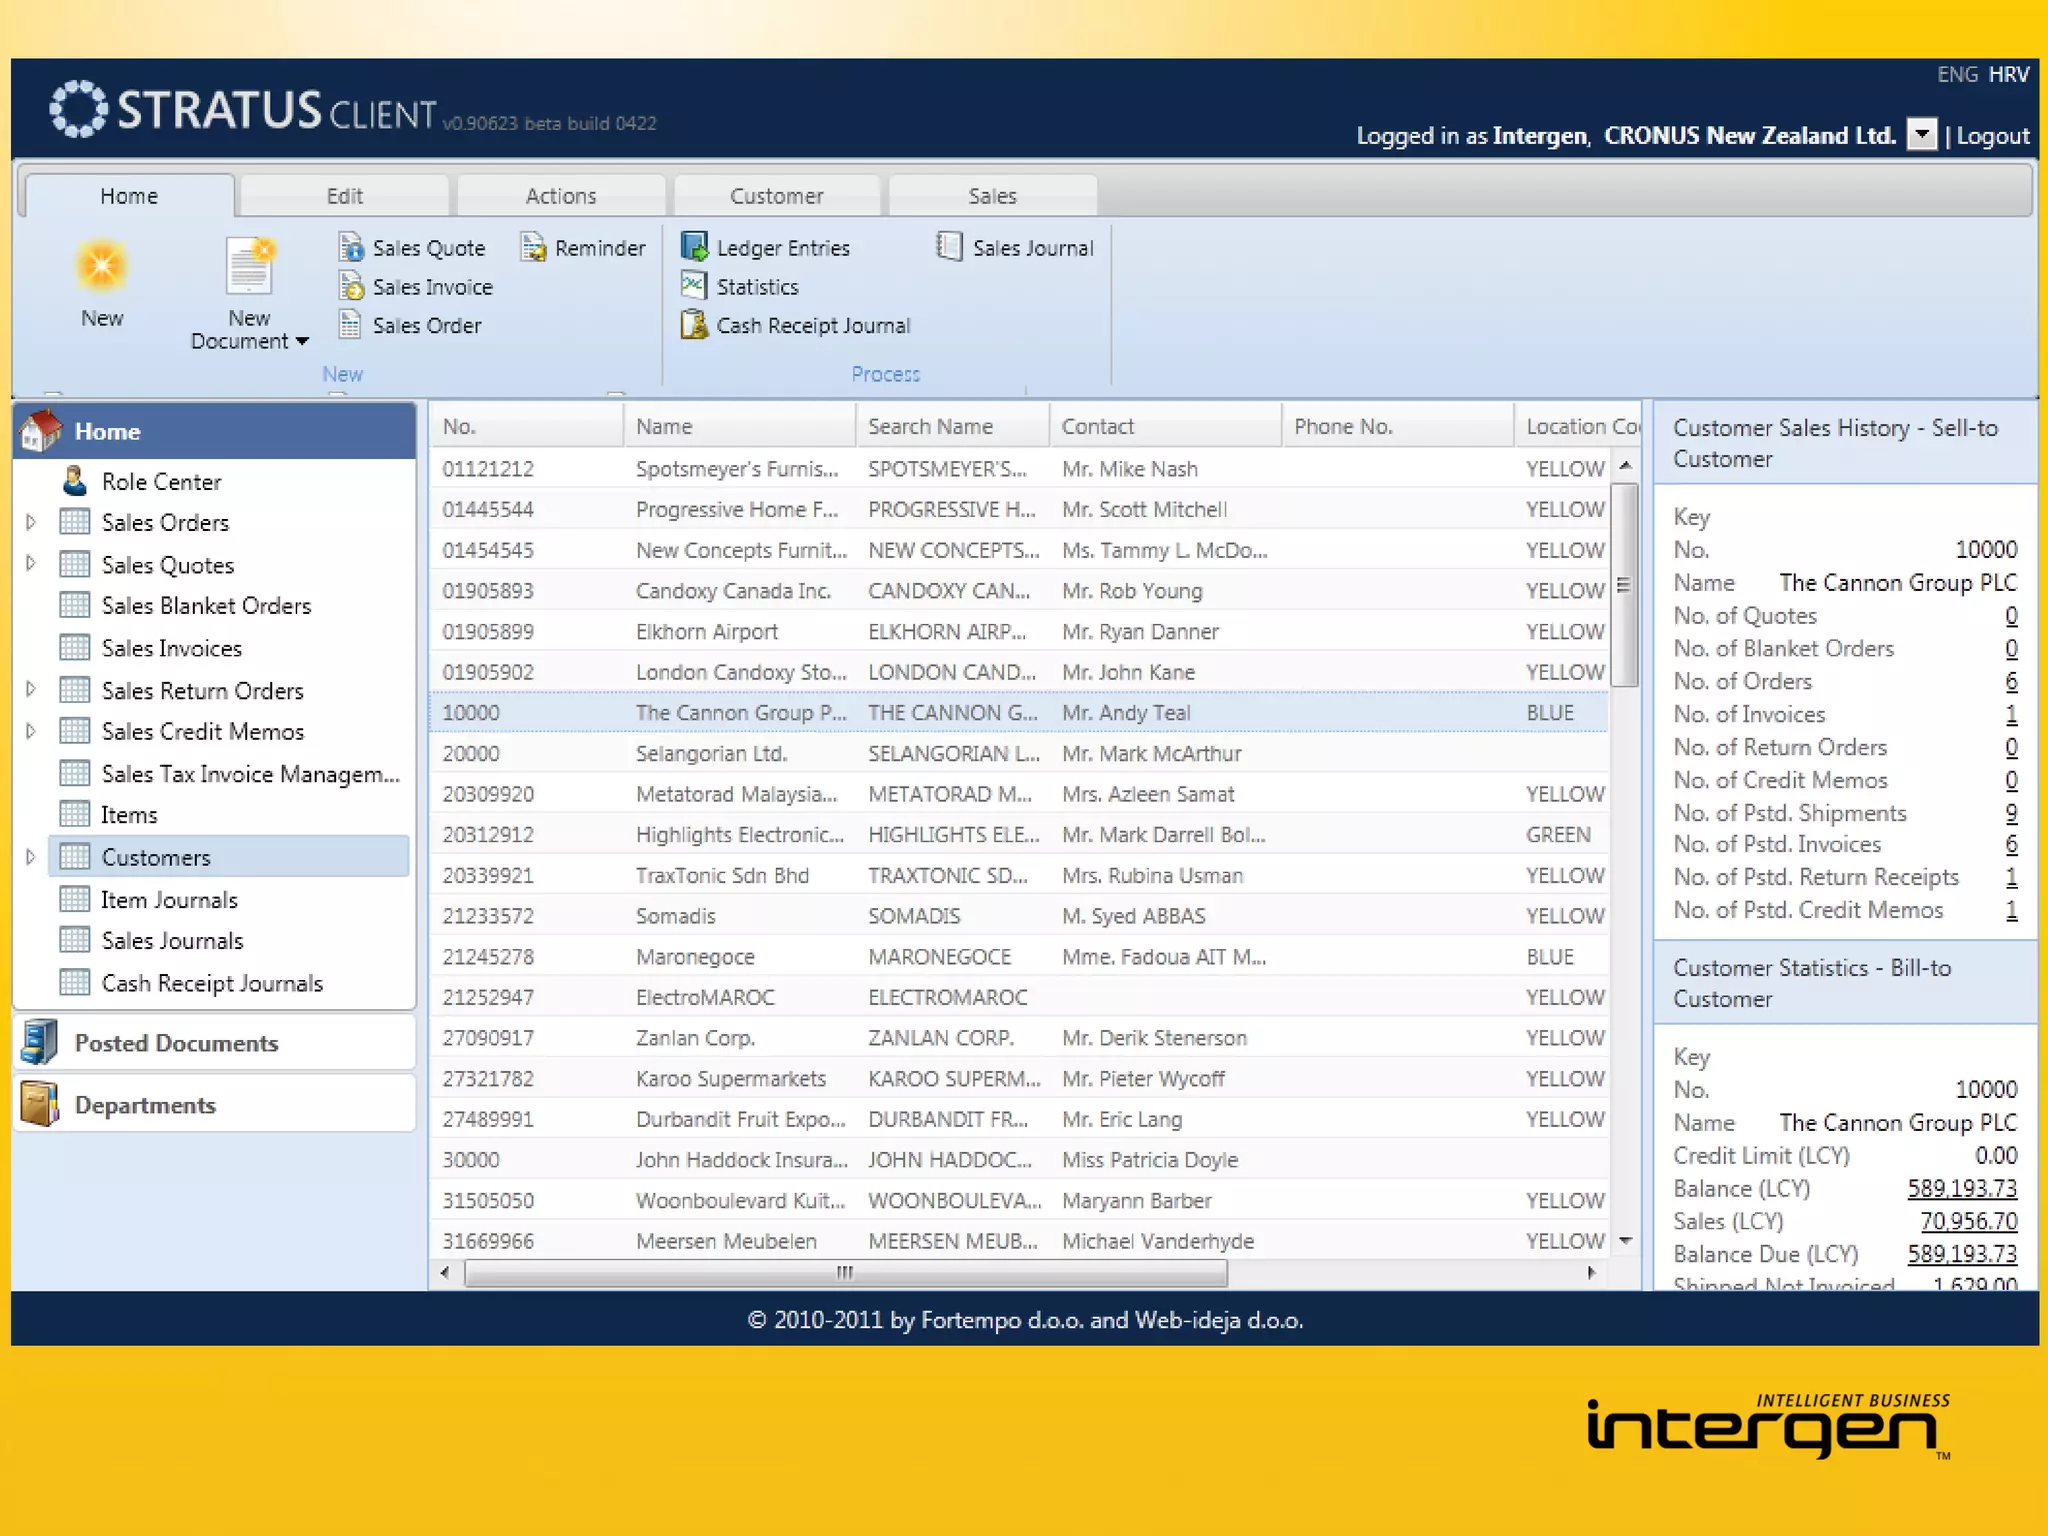Open Sales Credit Memos list icon
2048x1536 pixels.
coord(75,731)
